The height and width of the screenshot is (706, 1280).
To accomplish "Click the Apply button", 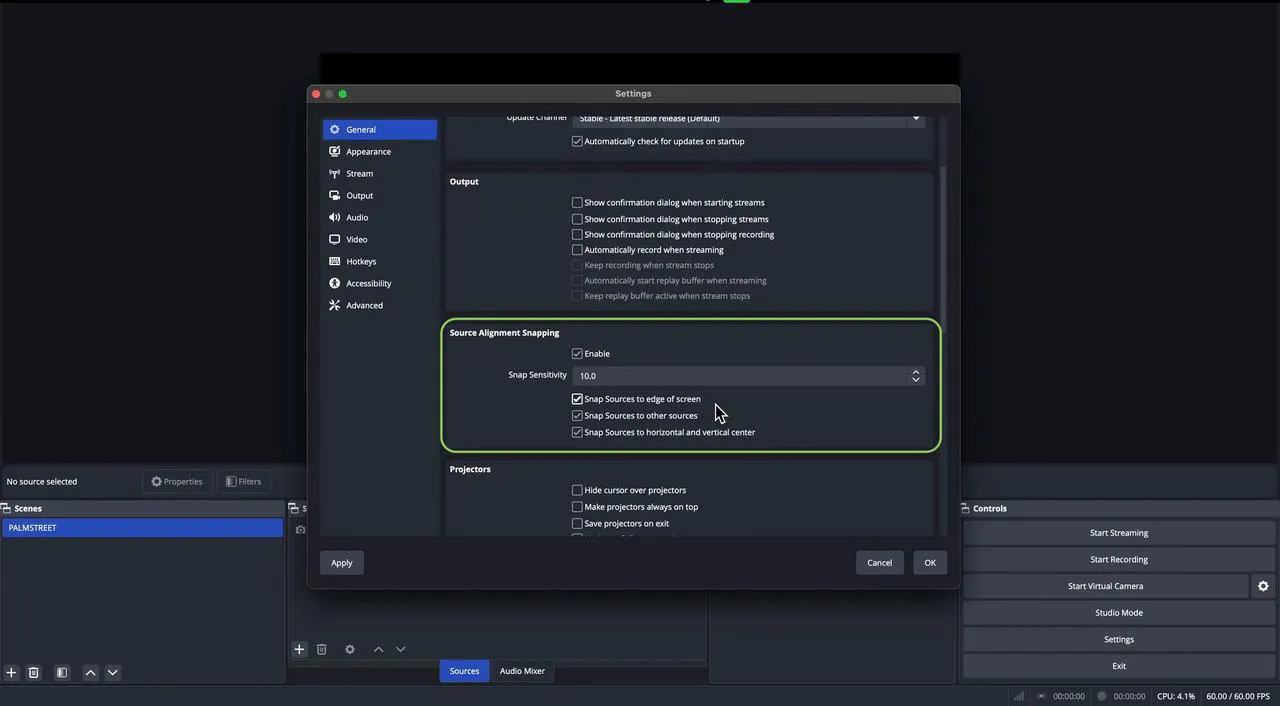I will tap(342, 563).
